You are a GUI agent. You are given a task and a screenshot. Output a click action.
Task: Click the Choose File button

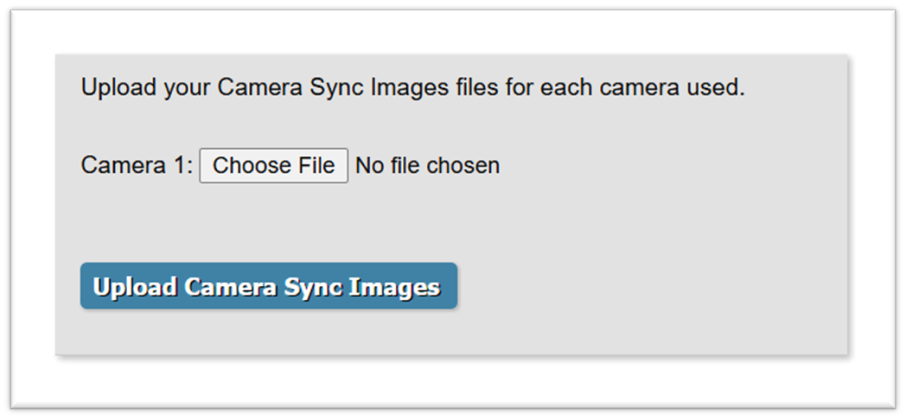click(x=273, y=166)
